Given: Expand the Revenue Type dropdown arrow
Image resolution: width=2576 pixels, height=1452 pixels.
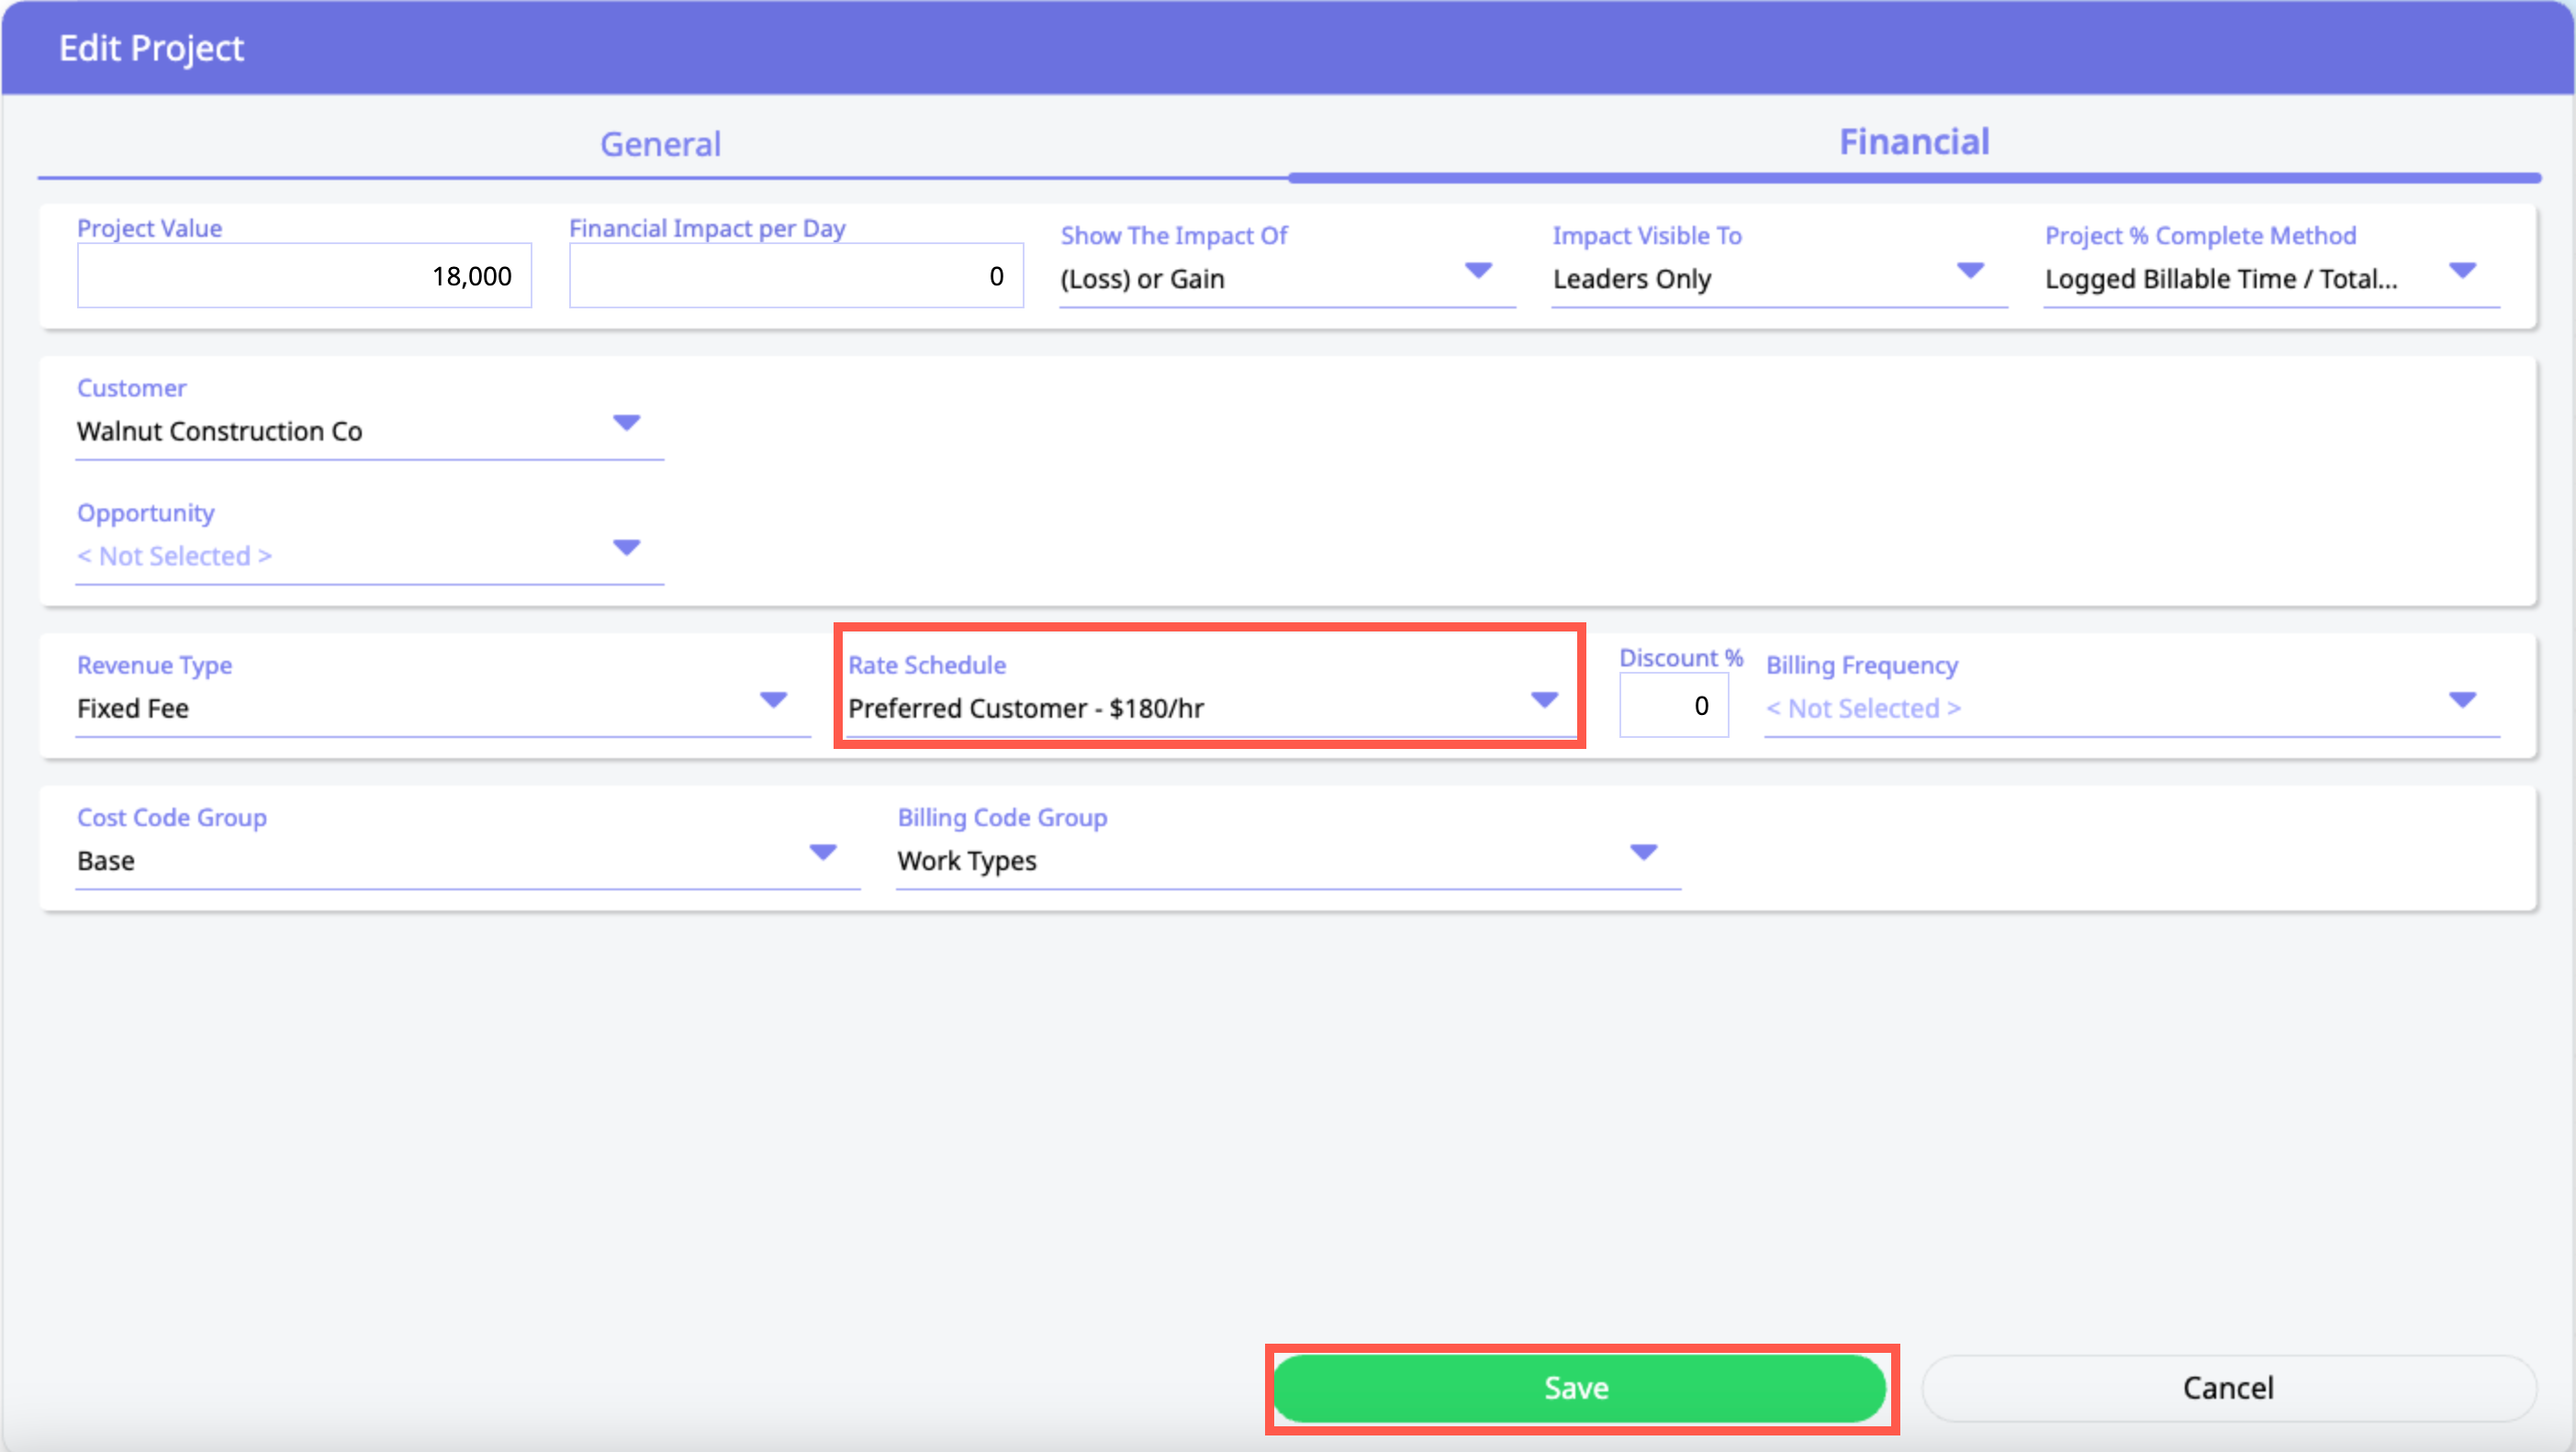Looking at the screenshot, I should tap(773, 700).
